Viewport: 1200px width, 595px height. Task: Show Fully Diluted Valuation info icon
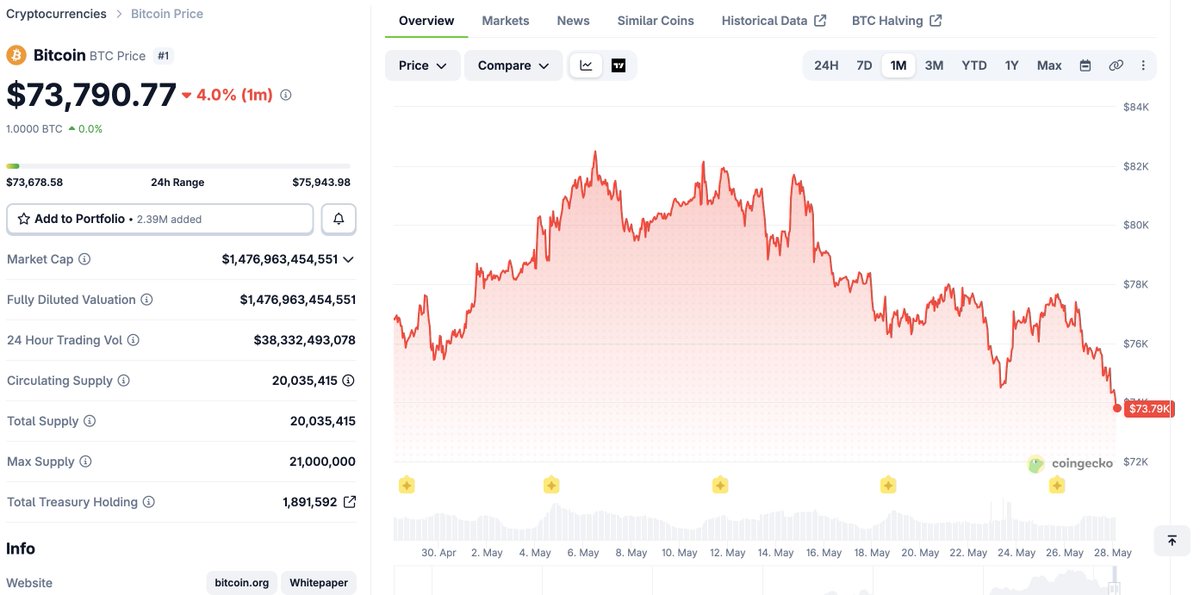click(146, 300)
